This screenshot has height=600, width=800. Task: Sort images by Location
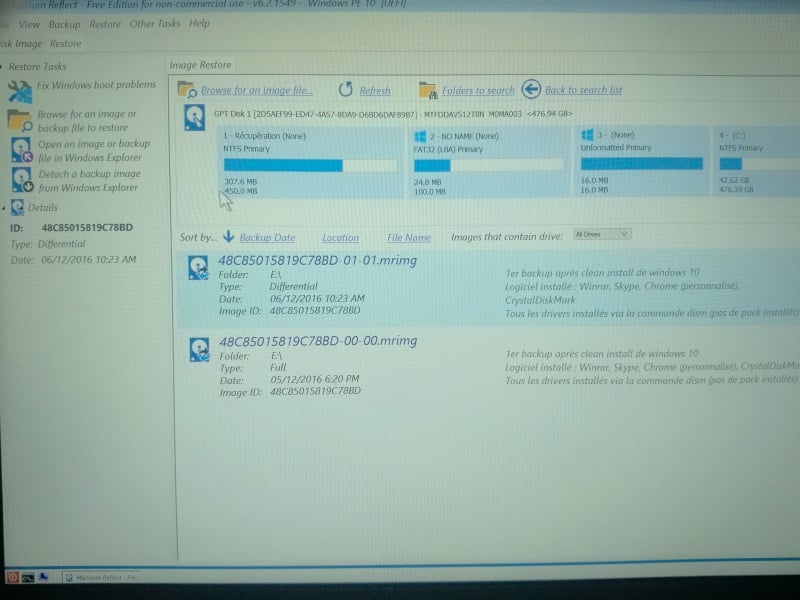pyautogui.click(x=340, y=238)
